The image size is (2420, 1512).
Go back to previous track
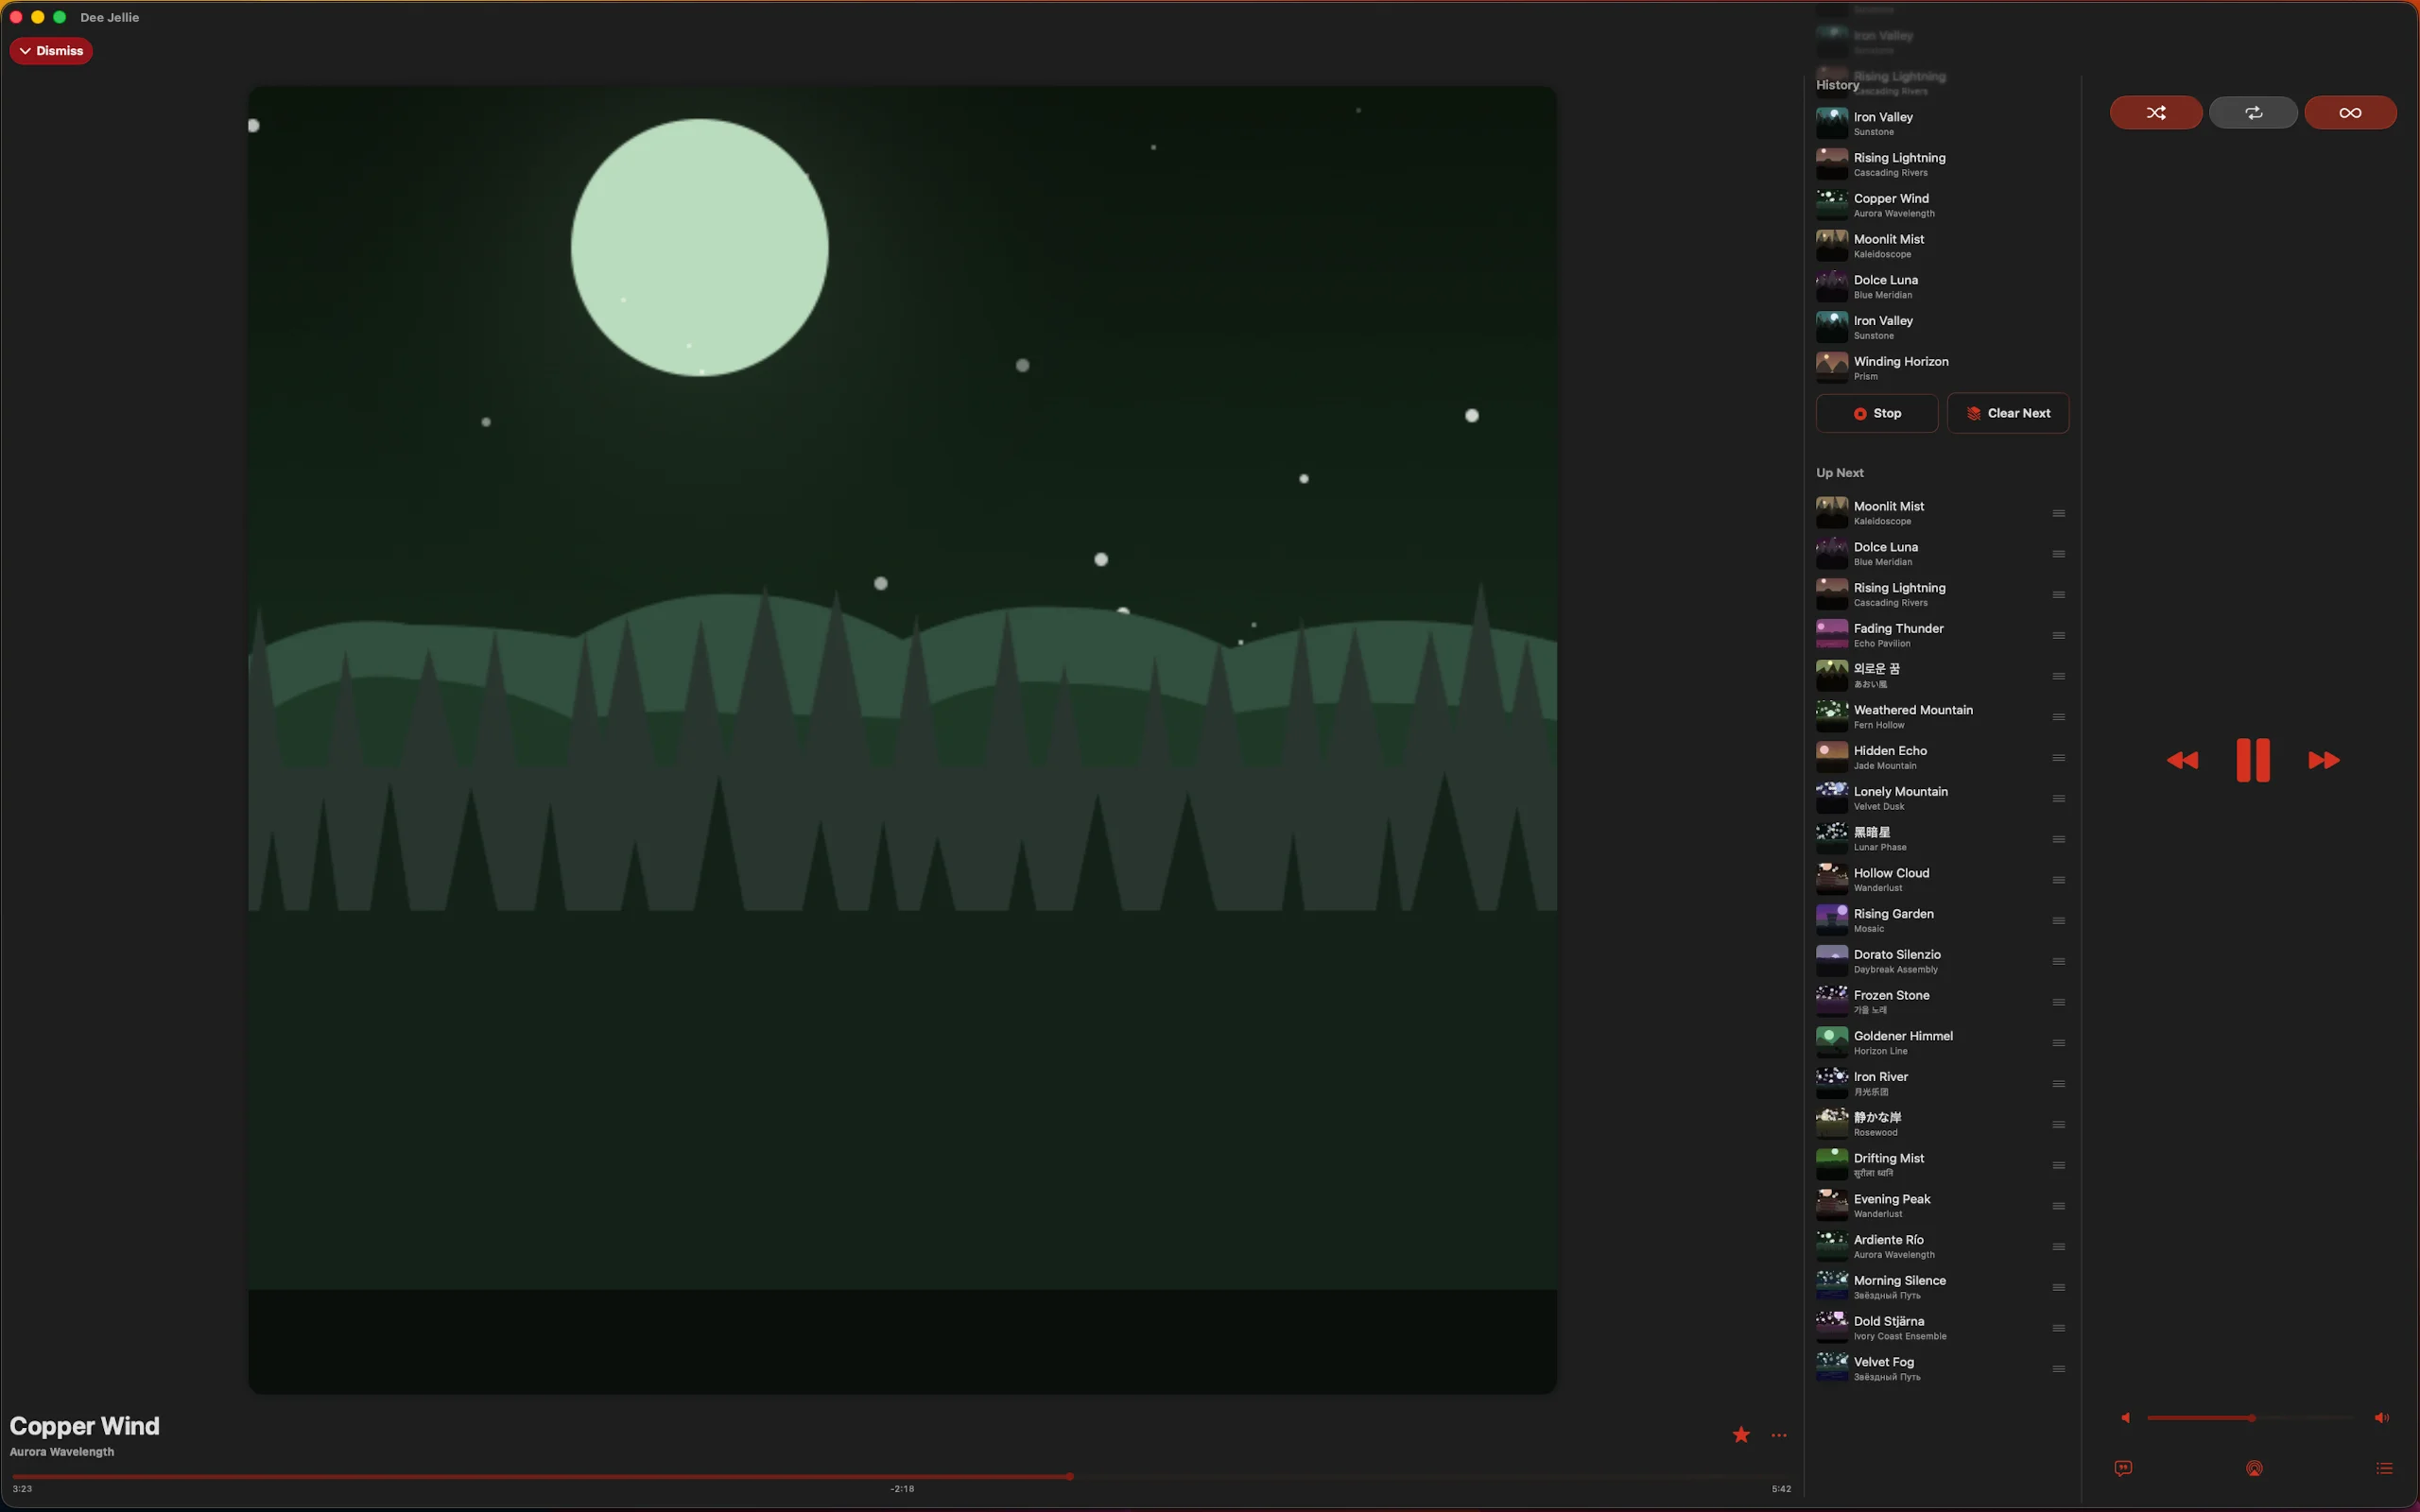pos(2182,760)
